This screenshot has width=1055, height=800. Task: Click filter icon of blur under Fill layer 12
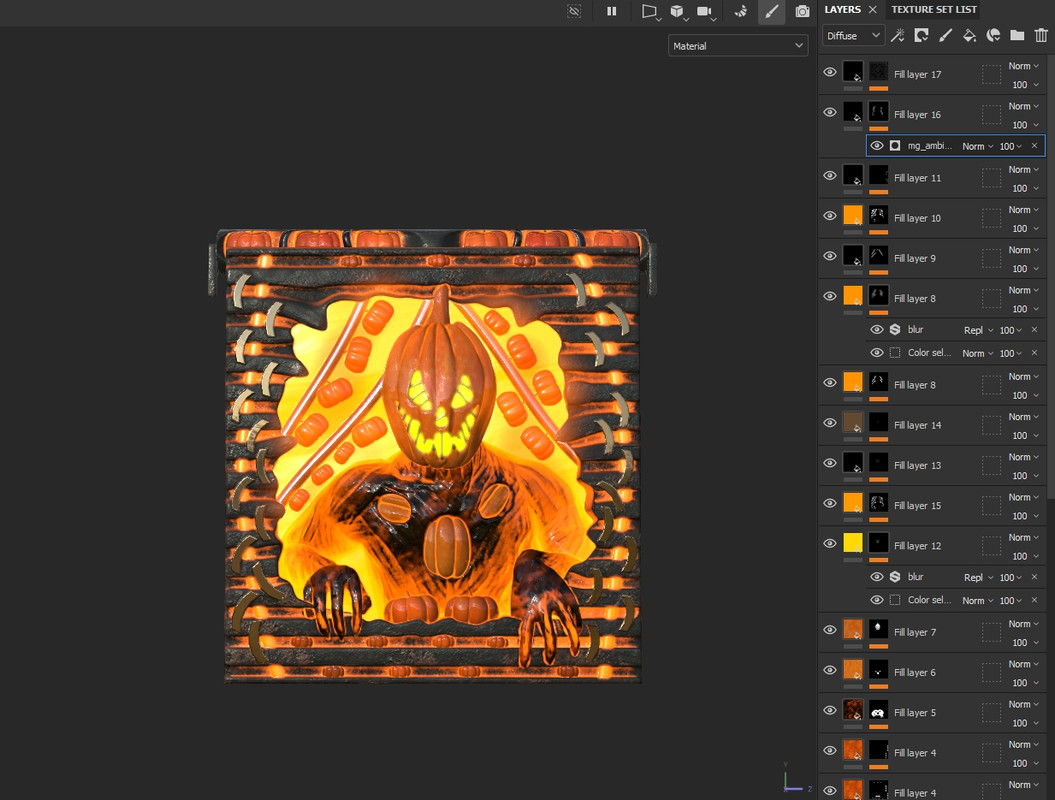point(895,577)
